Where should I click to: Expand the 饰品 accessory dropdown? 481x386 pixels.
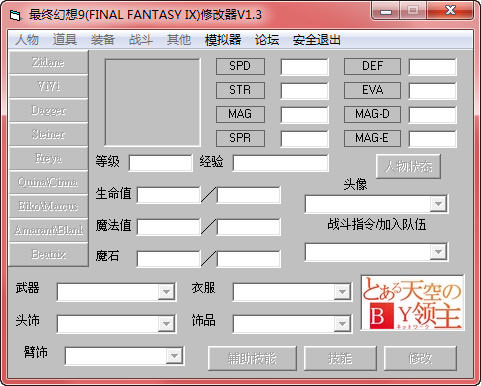[x=342, y=323]
